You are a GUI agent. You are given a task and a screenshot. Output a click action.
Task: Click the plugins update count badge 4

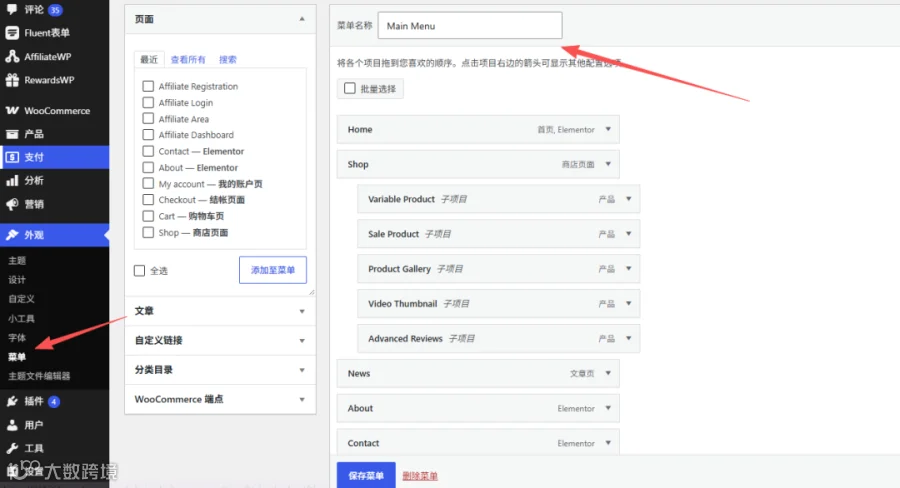(x=54, y=401)
